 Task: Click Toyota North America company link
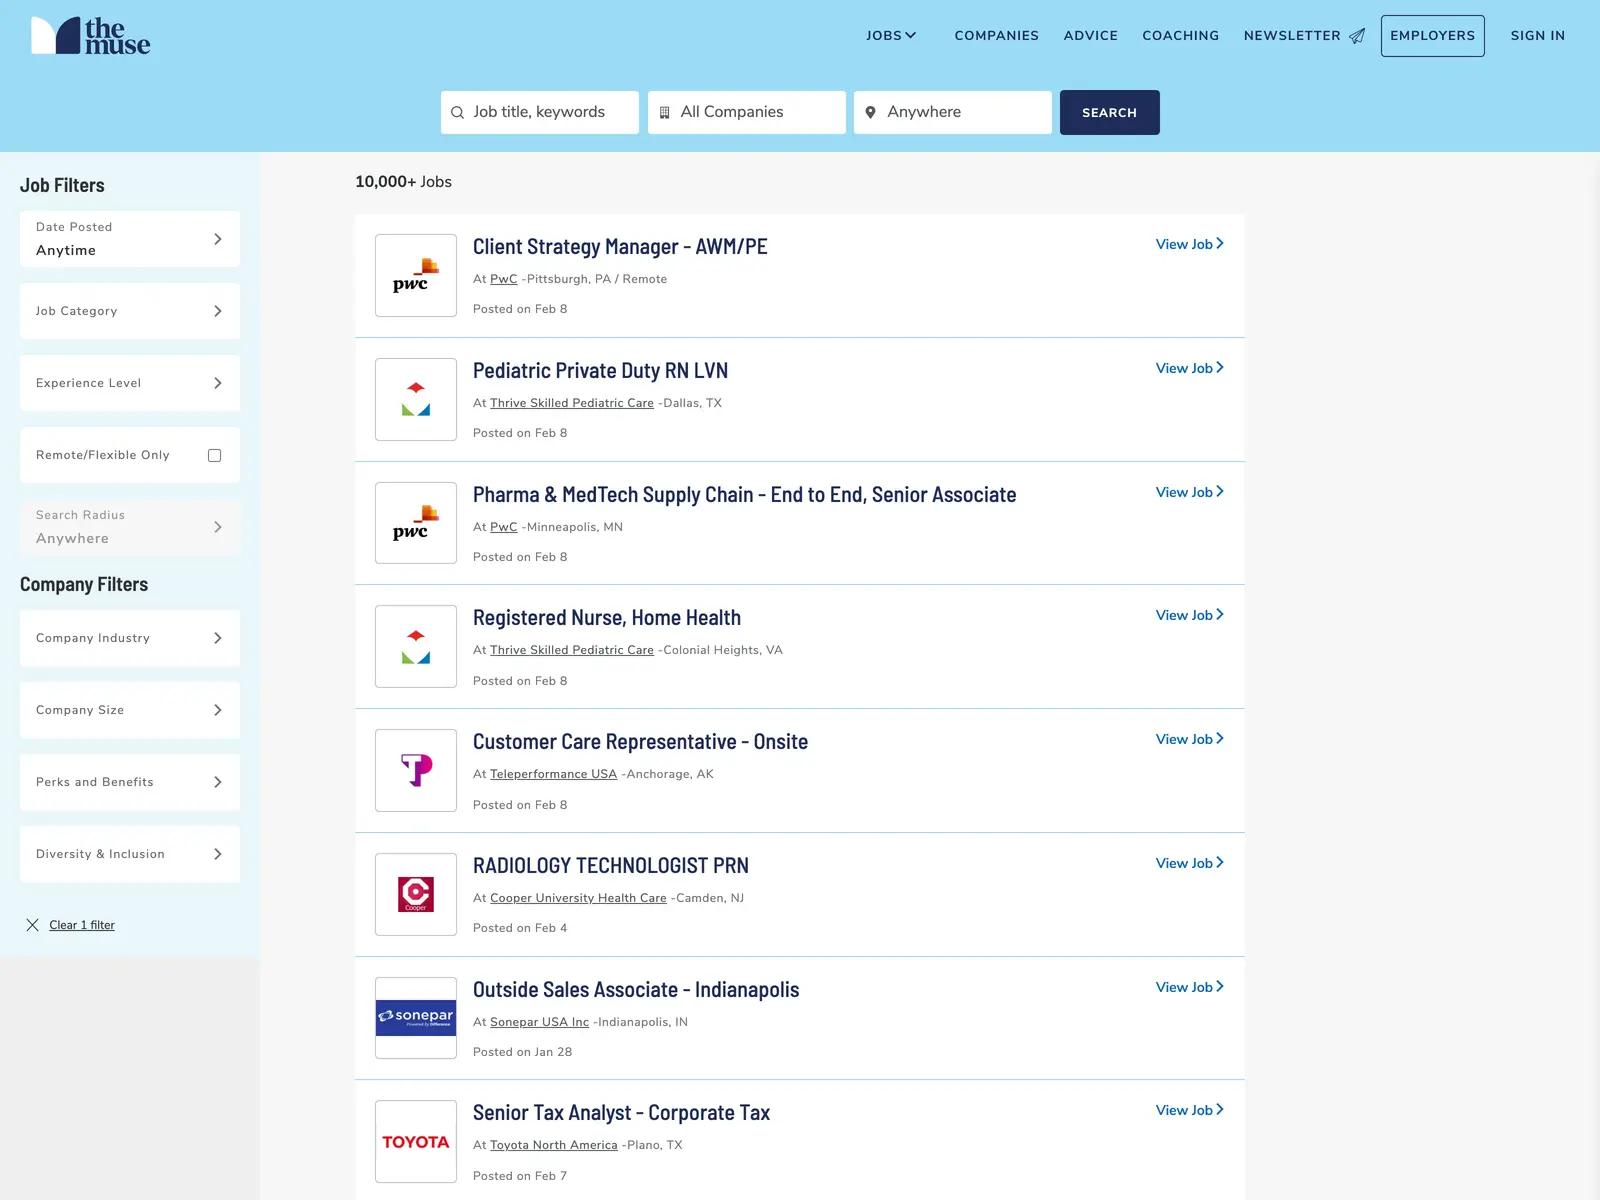point(554,1145)
